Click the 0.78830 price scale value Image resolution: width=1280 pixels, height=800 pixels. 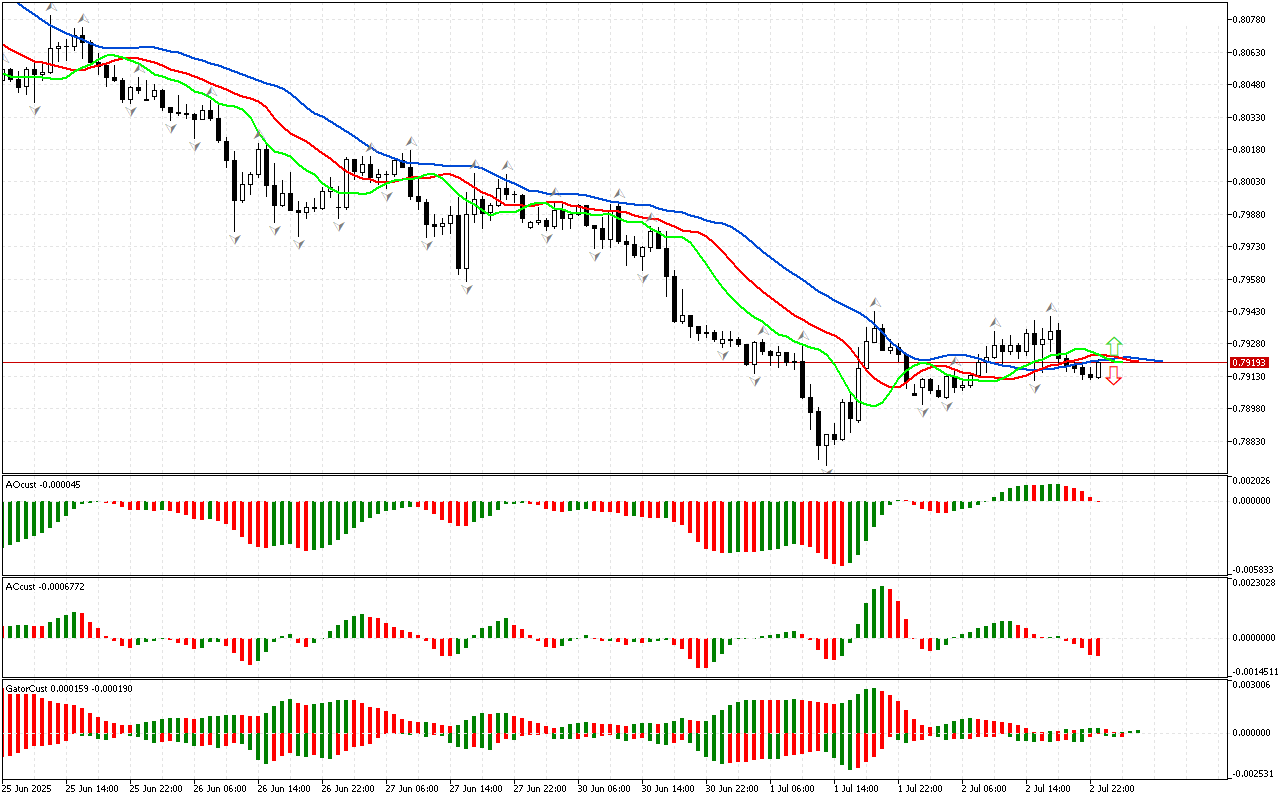(1249, 441)
